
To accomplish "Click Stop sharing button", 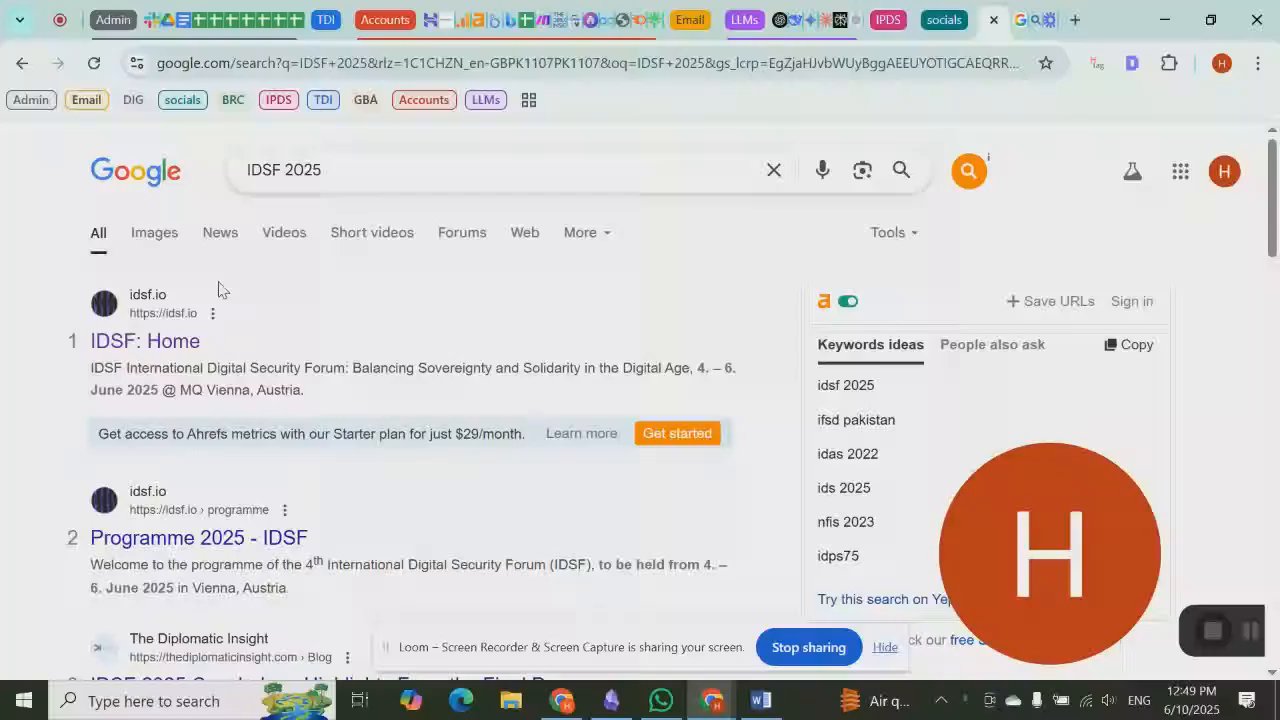I will coord(809,647).
